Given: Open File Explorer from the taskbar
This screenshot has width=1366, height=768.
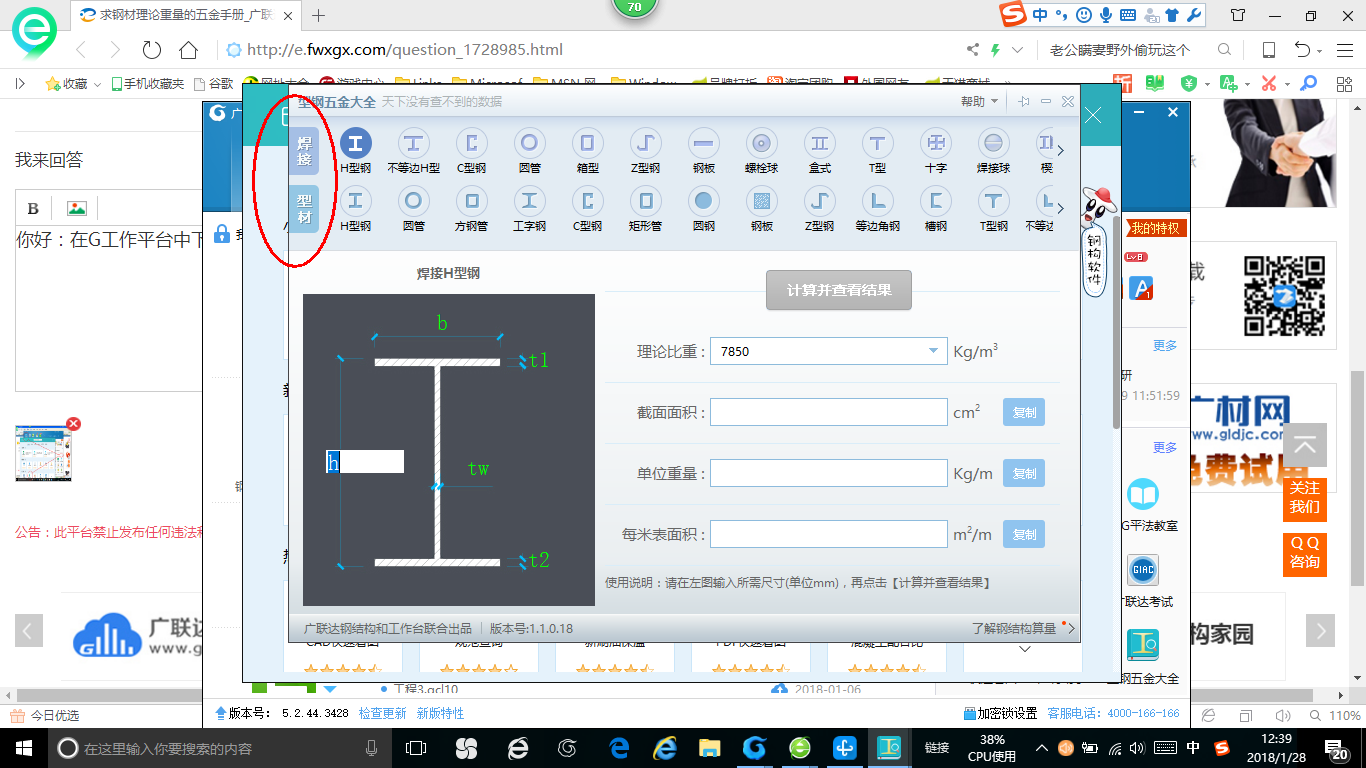Looking at the screenshot, I should click(710, 748).
